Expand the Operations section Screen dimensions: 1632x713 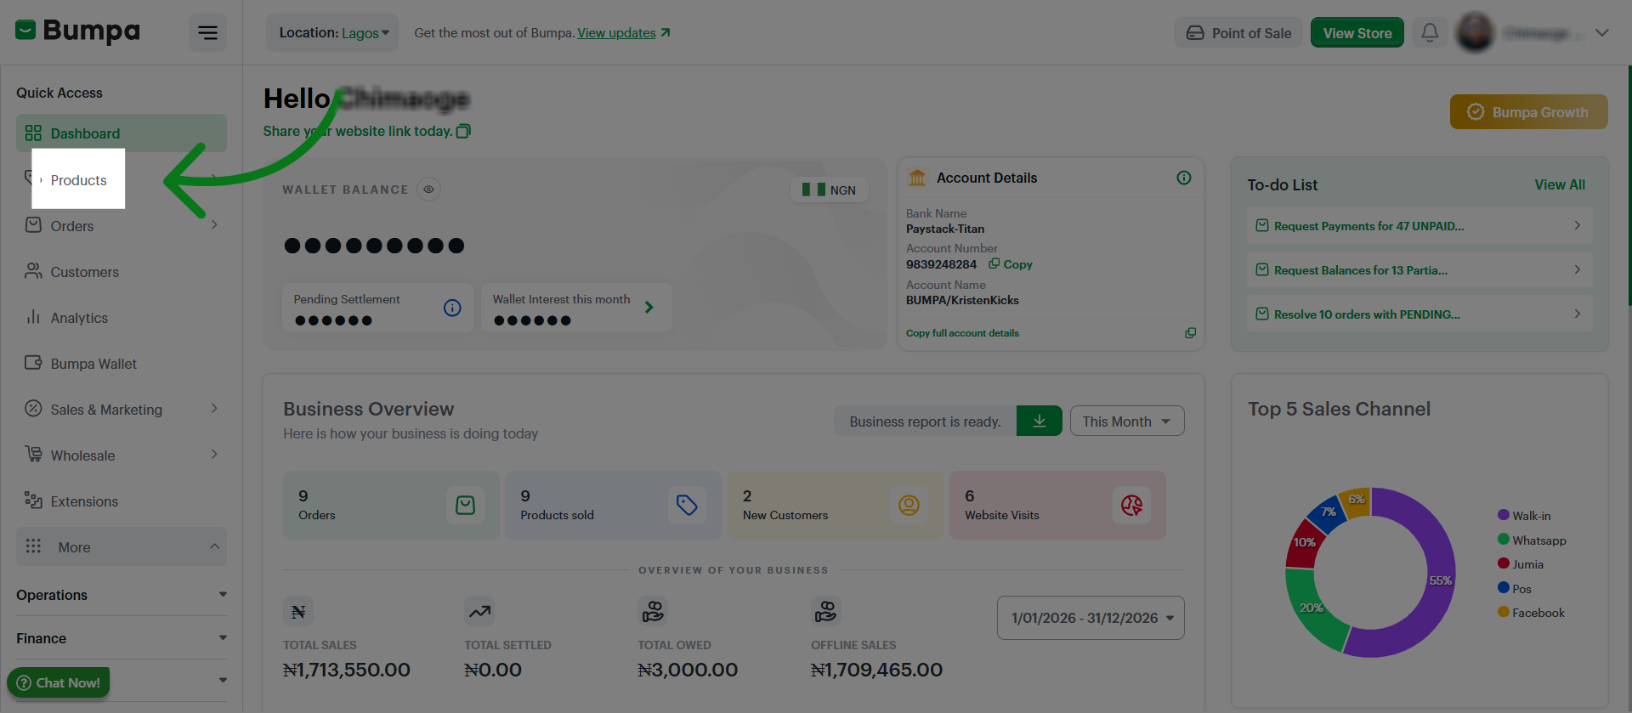(x=121, y=595)
